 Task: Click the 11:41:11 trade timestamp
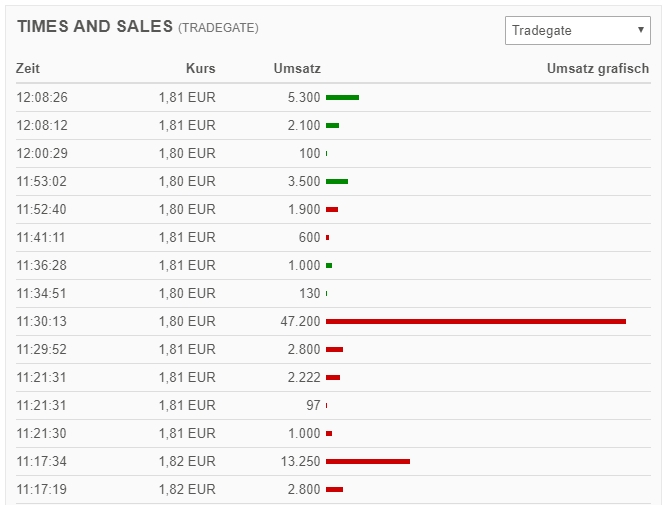coord(42,237)
